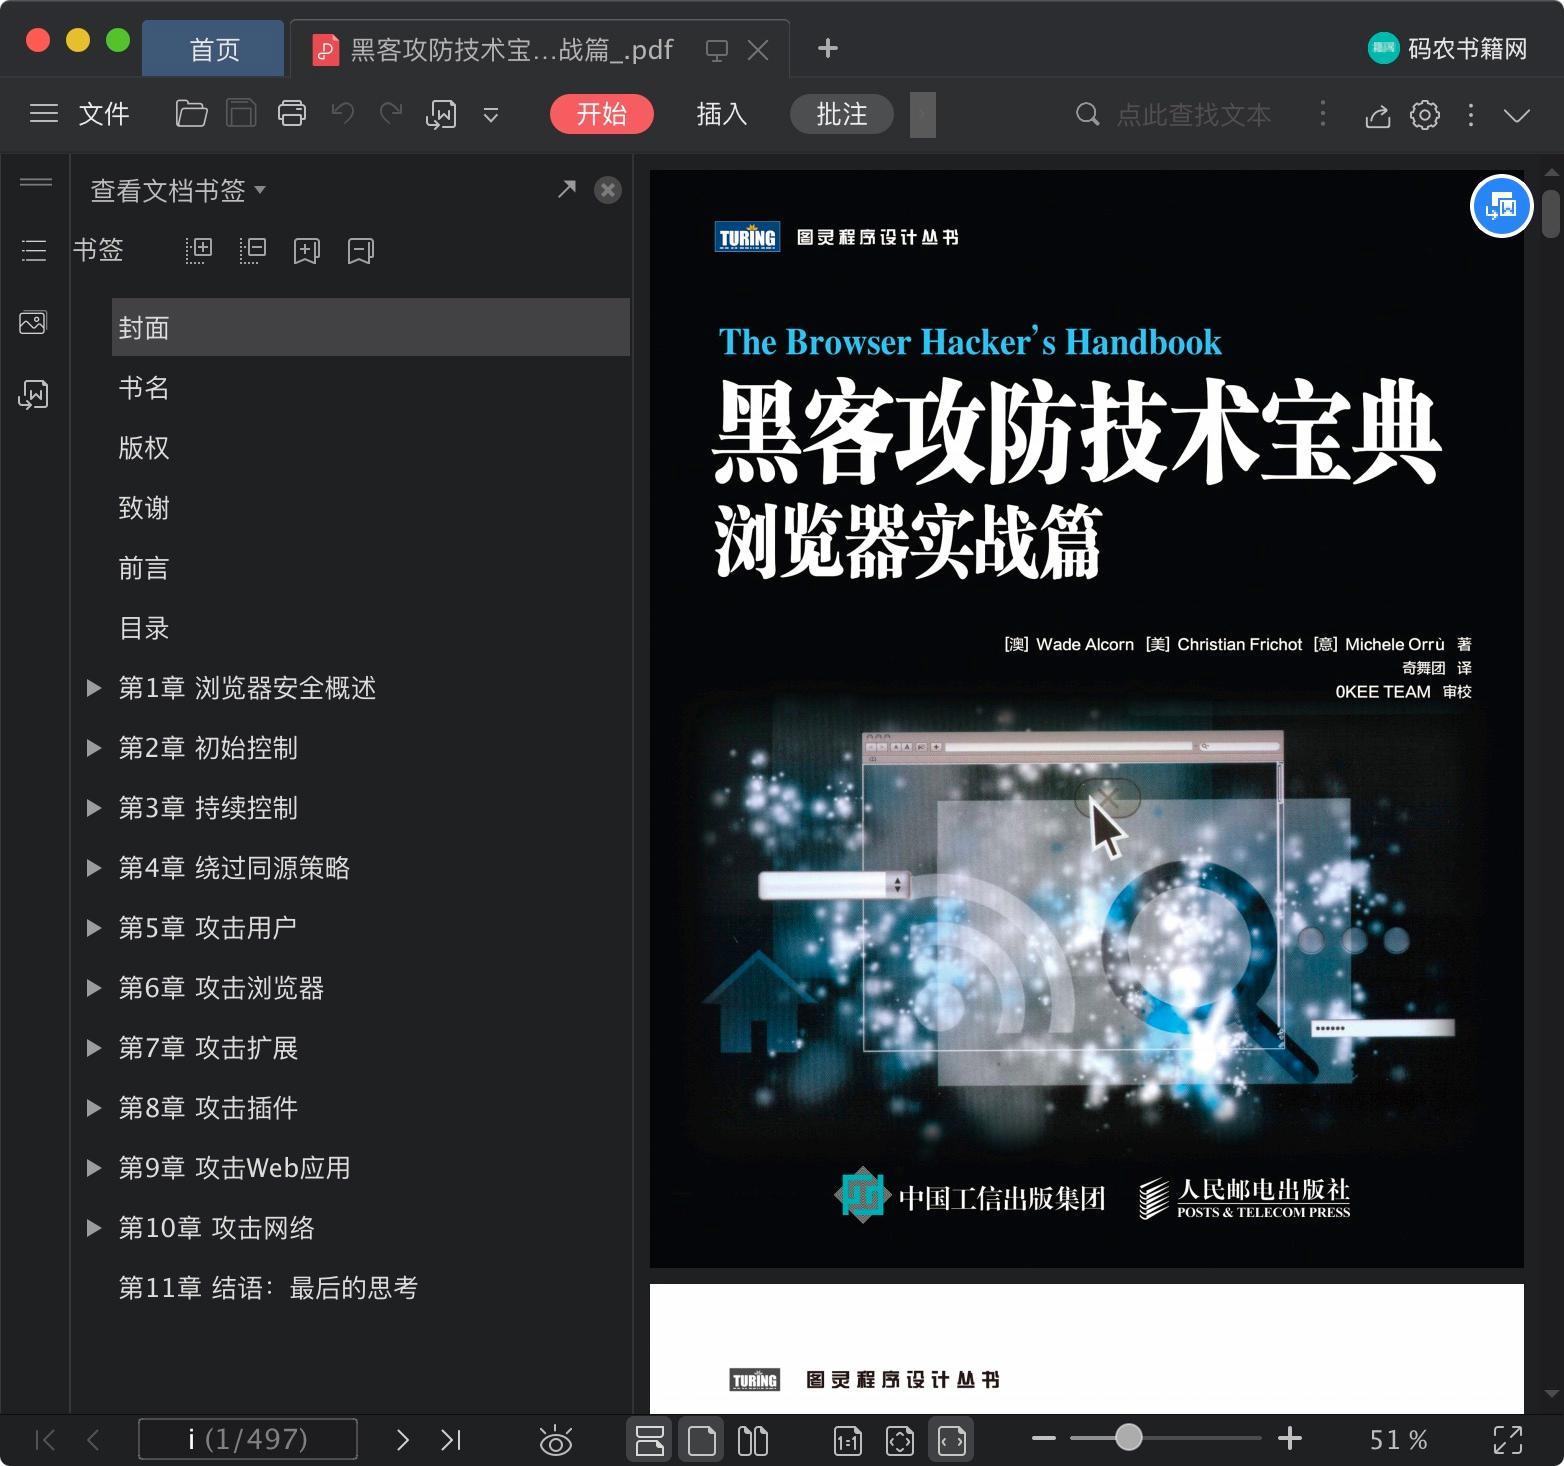Image resolution: width=1564 pixels, height=1466 pixels.
Task: Pop out the bookmark panel with arrow icon
Action: [x=567, y=189]
